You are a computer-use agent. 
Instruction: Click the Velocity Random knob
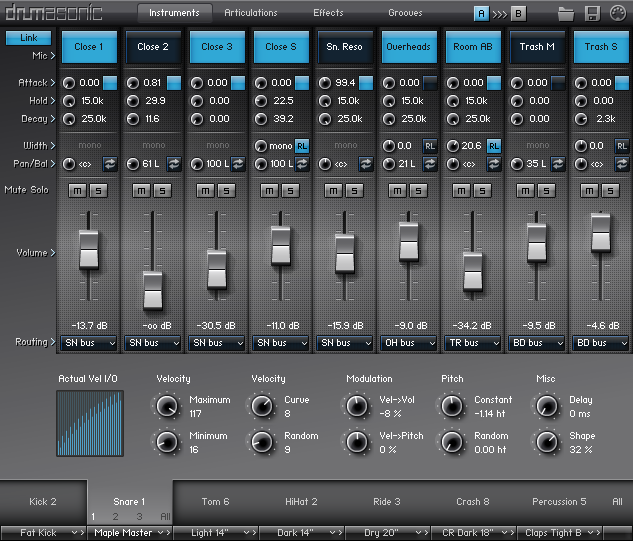click(x=262, y=442)
